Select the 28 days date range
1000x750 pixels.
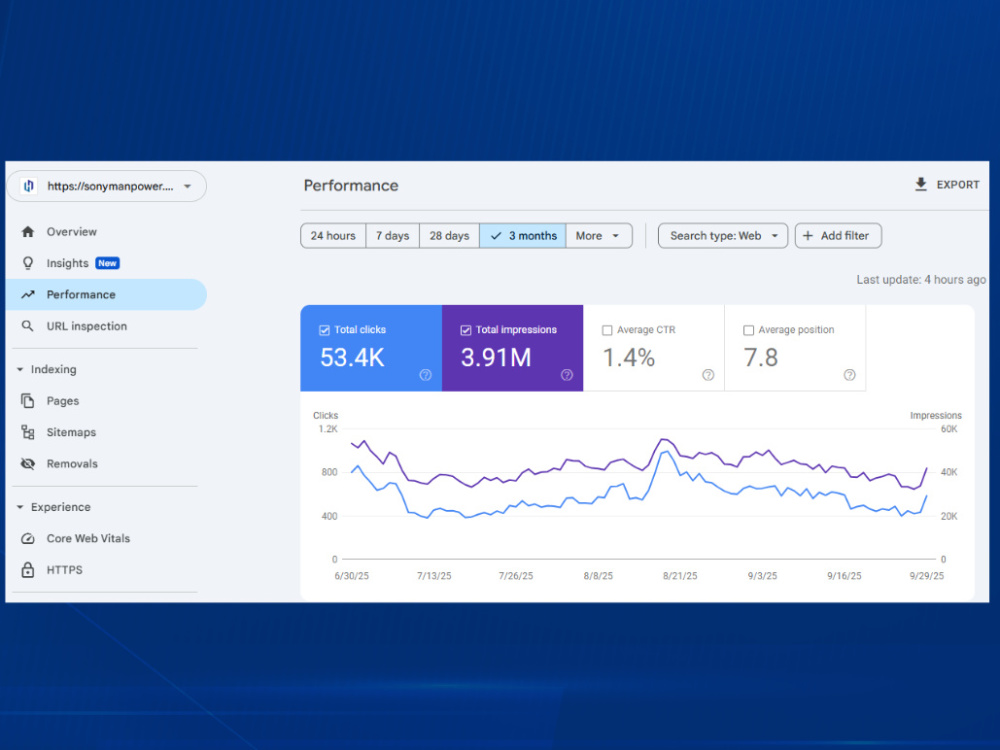pyautogui.click(x=449, y=236)
